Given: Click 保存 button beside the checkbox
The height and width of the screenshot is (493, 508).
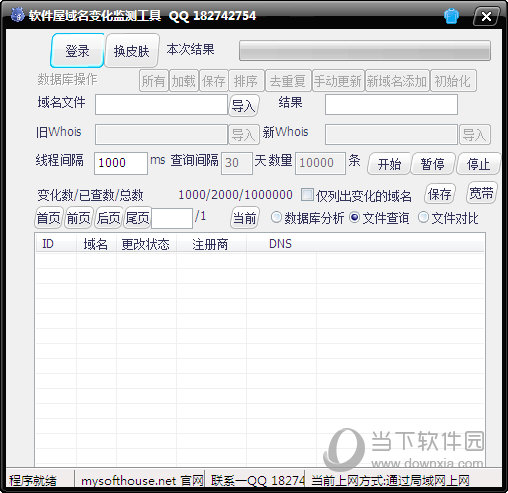Looking at the screenshot, I should pos(440,194).
